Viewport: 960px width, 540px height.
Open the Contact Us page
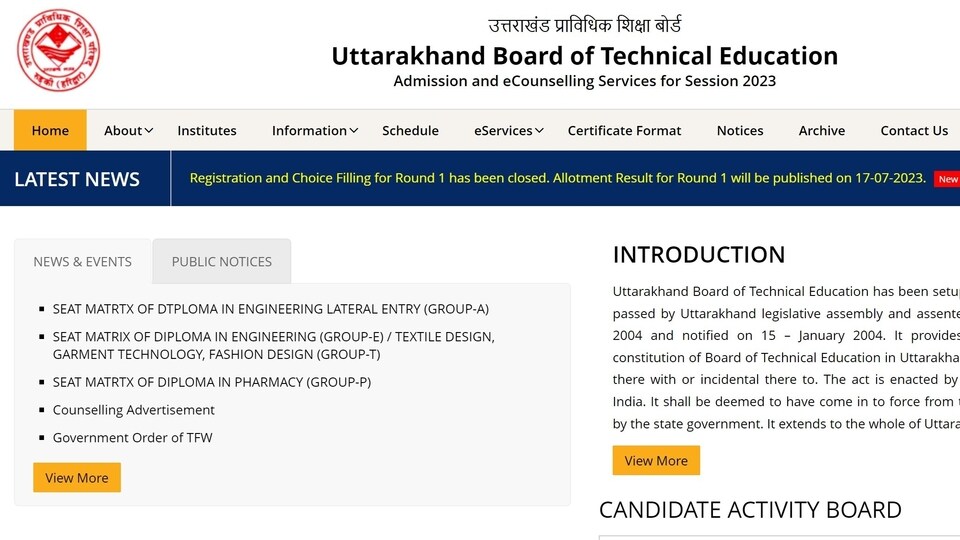[914, 130]
